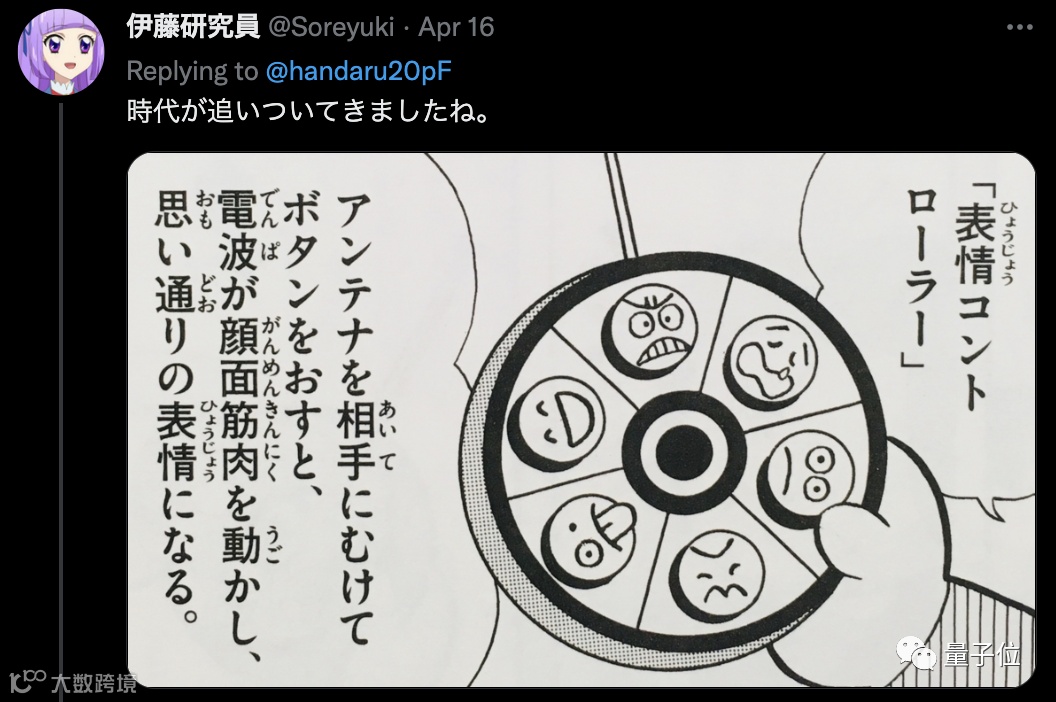Click the WeChat logo watermark
Viewport: 1056px width, 702px height.
915,652
